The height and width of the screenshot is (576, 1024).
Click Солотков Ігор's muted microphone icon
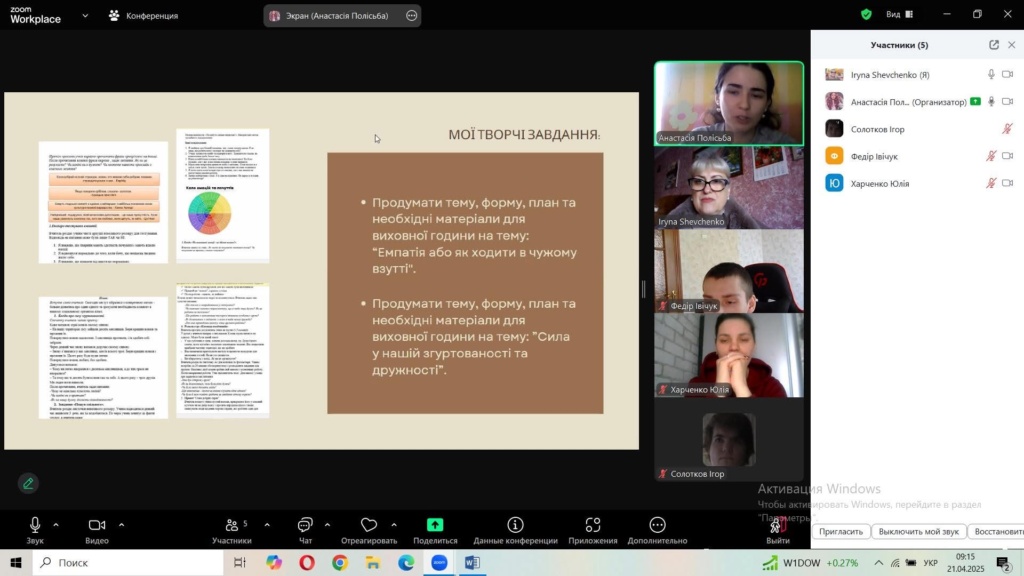pos(1008,129)
